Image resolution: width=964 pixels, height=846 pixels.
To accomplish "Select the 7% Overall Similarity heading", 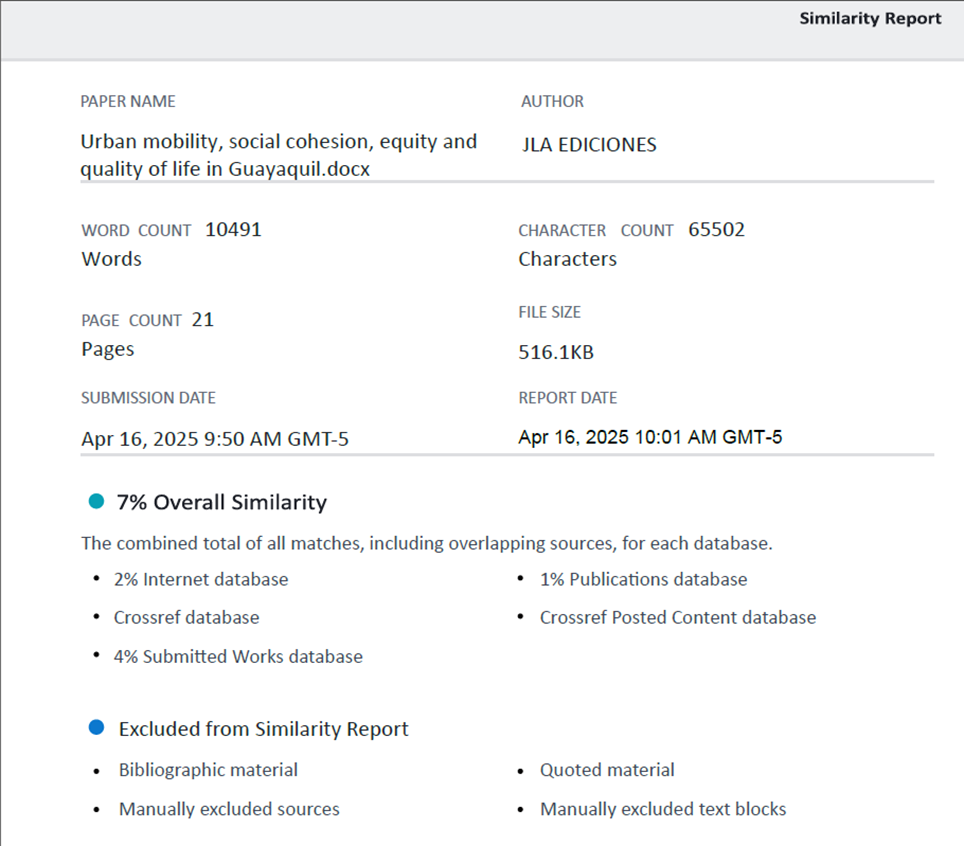I will pos(221,502).
